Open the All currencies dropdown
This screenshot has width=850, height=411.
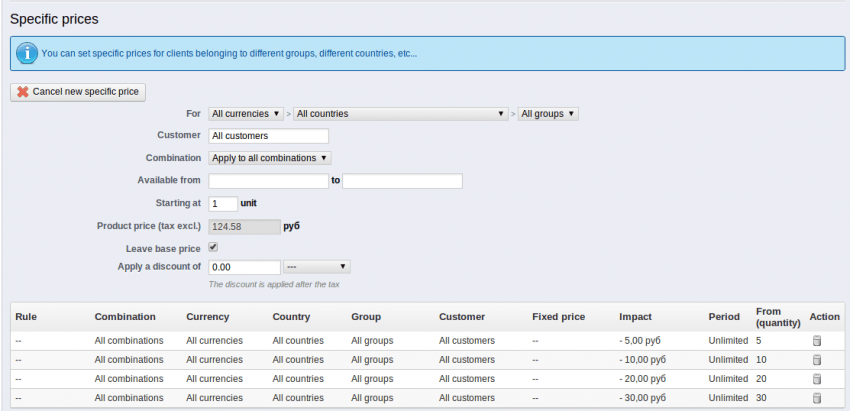coord(246,114)
